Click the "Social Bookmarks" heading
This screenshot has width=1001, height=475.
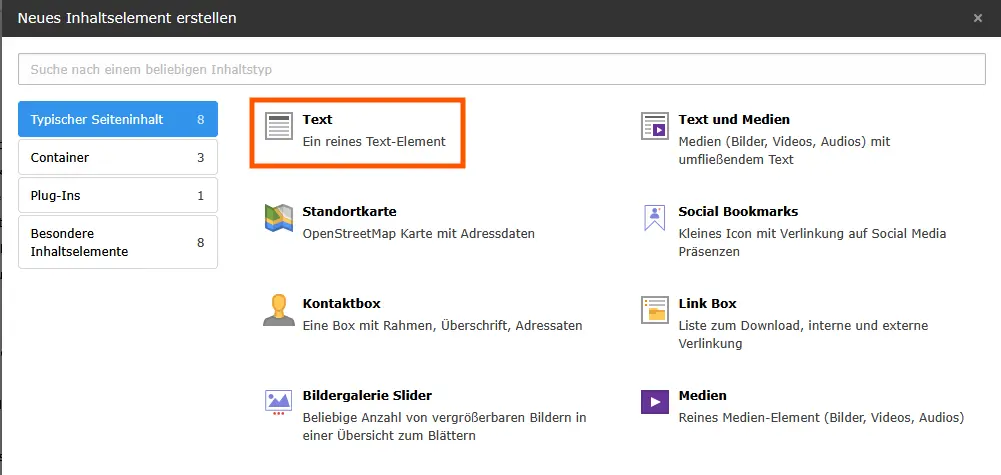pyautogui.click(x=738, y=212)
